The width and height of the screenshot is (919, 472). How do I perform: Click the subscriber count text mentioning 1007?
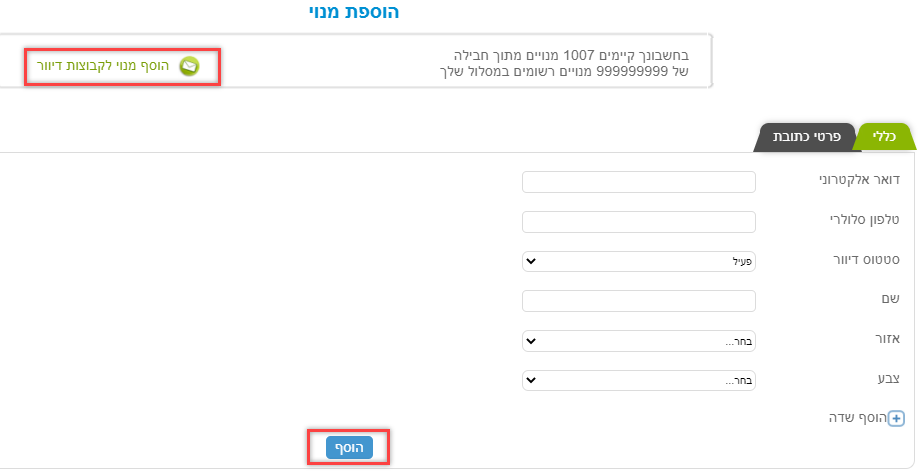click(x=564, y=63)
